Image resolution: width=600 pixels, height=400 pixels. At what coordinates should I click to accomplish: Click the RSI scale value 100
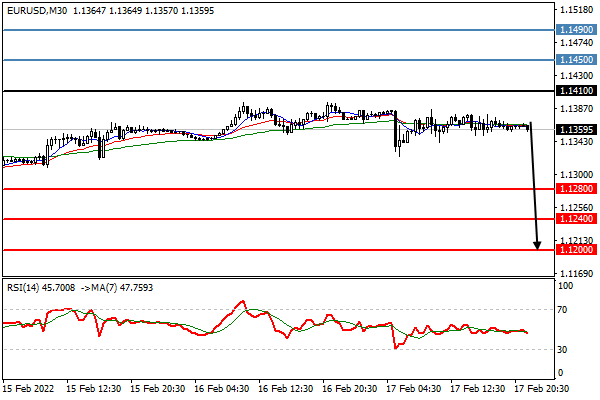566,286
